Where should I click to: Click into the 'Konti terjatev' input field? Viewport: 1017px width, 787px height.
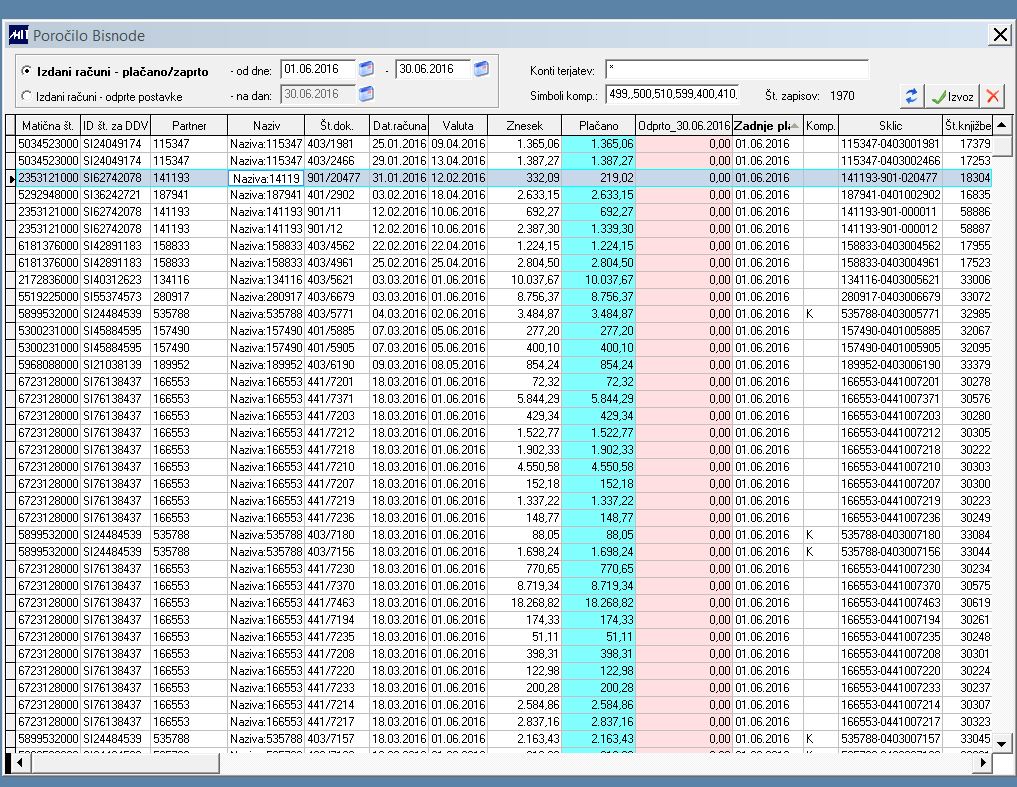[x=737, y=69]
